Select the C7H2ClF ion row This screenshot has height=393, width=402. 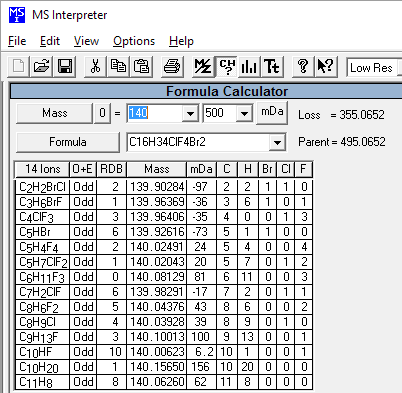[x=164, y=292]
